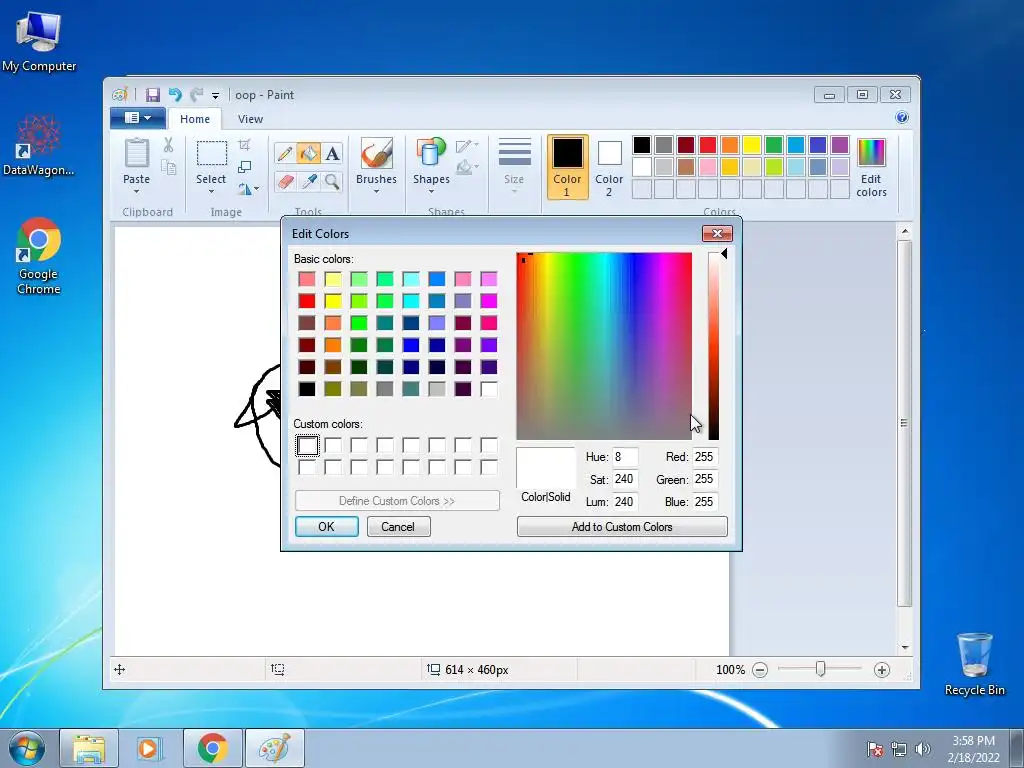Select the Pencil tool
Screen dimensions: 1024x768
coord(285,153)
